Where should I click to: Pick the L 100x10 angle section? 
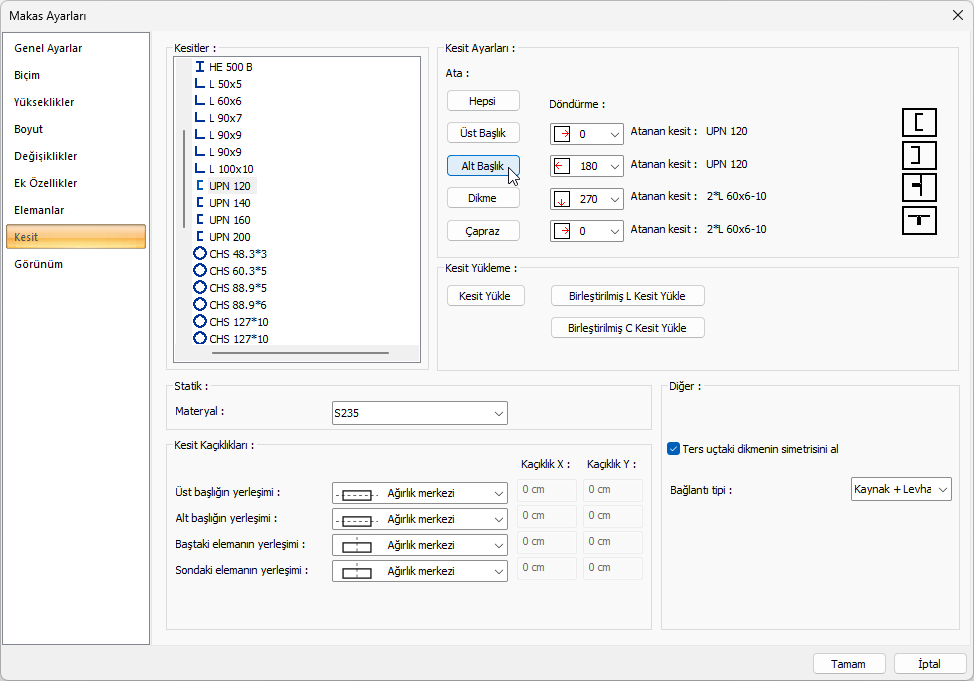230,169
